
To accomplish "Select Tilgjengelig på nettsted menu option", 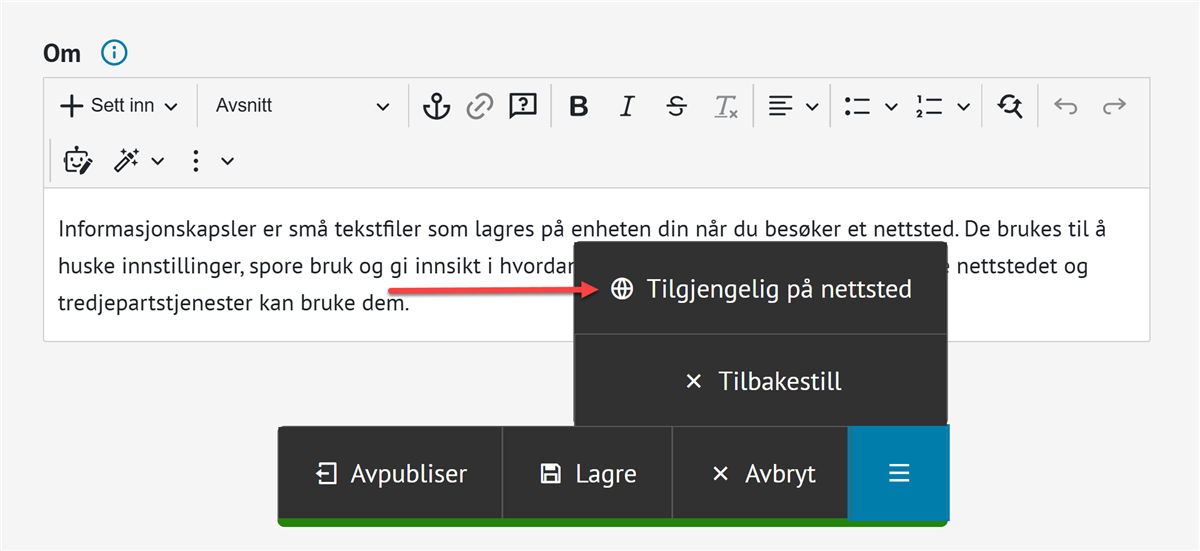I will click(760, 289).
